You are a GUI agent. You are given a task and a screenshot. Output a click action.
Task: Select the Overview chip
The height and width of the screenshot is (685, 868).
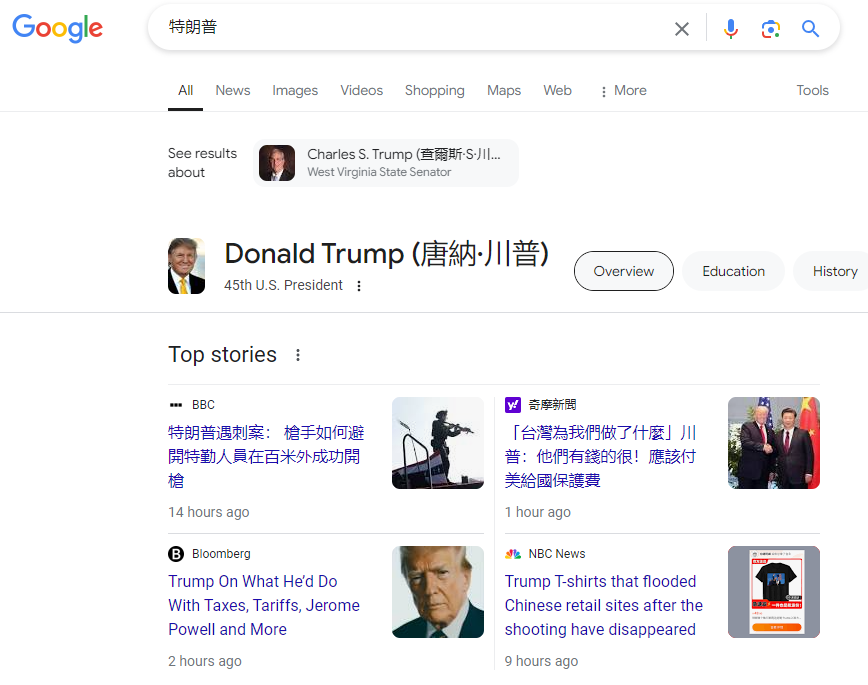(x=623, y=271)
